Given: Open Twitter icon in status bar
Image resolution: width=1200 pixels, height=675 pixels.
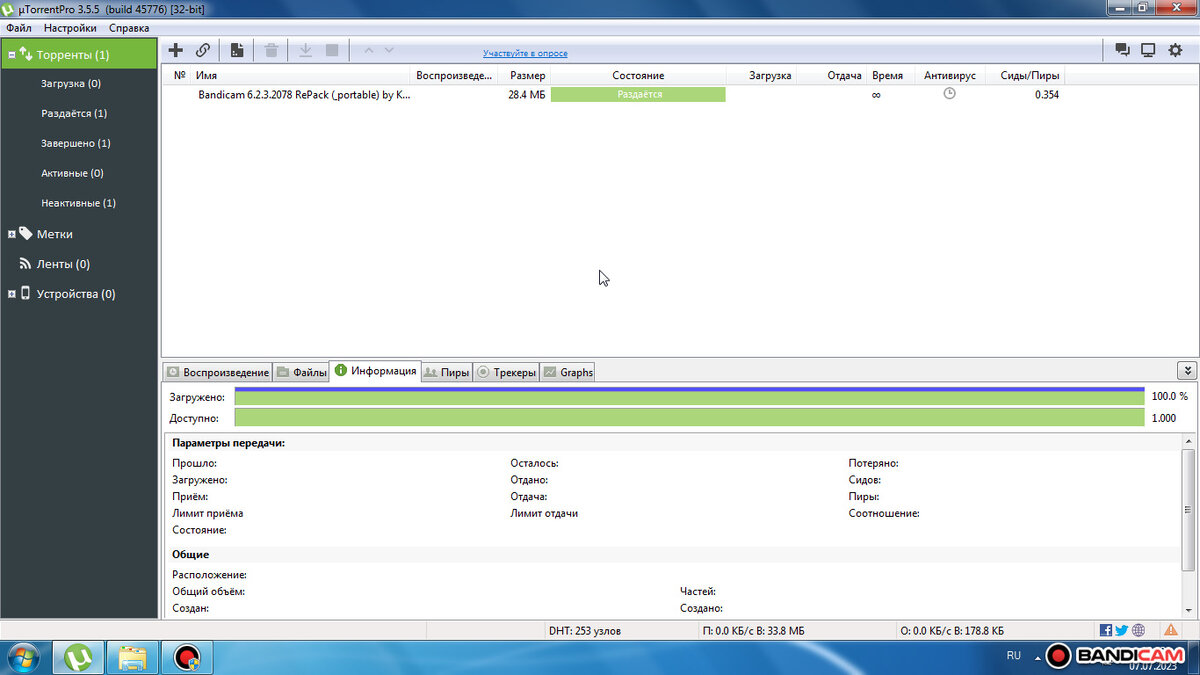Looking at the screenshot, I should click(x=1122, y=630).
